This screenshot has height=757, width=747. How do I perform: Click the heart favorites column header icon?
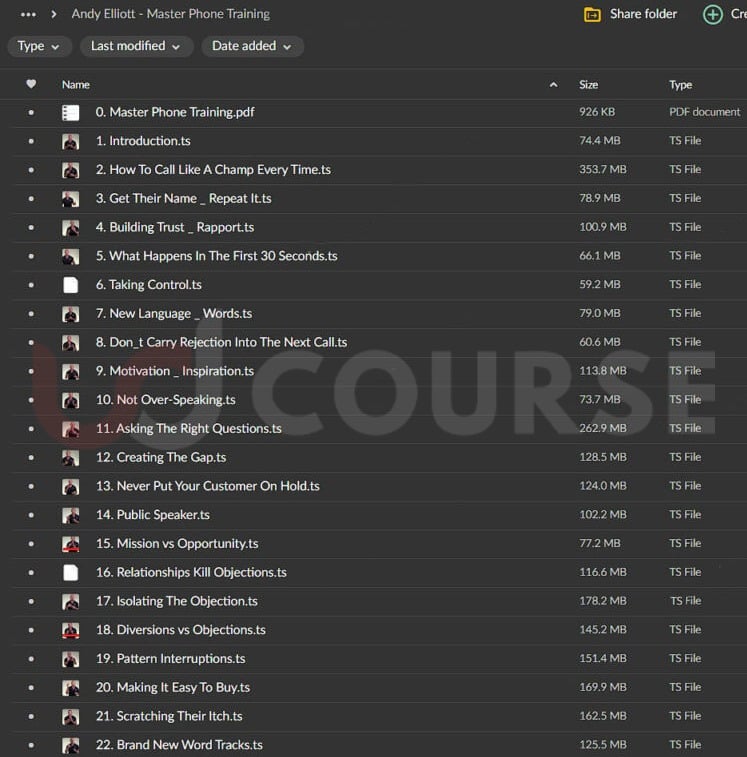(x=31, y=85)
